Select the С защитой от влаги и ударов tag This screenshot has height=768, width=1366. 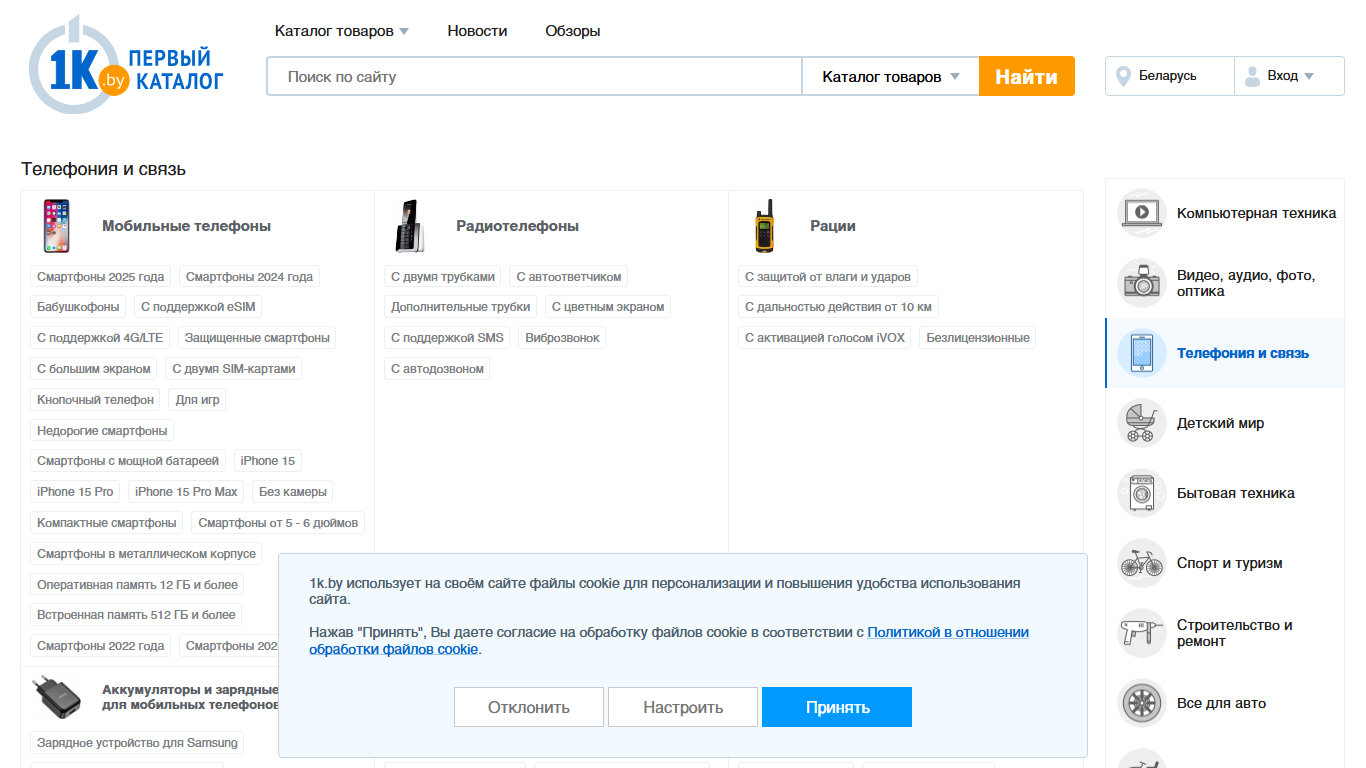(x=828, y=277)
